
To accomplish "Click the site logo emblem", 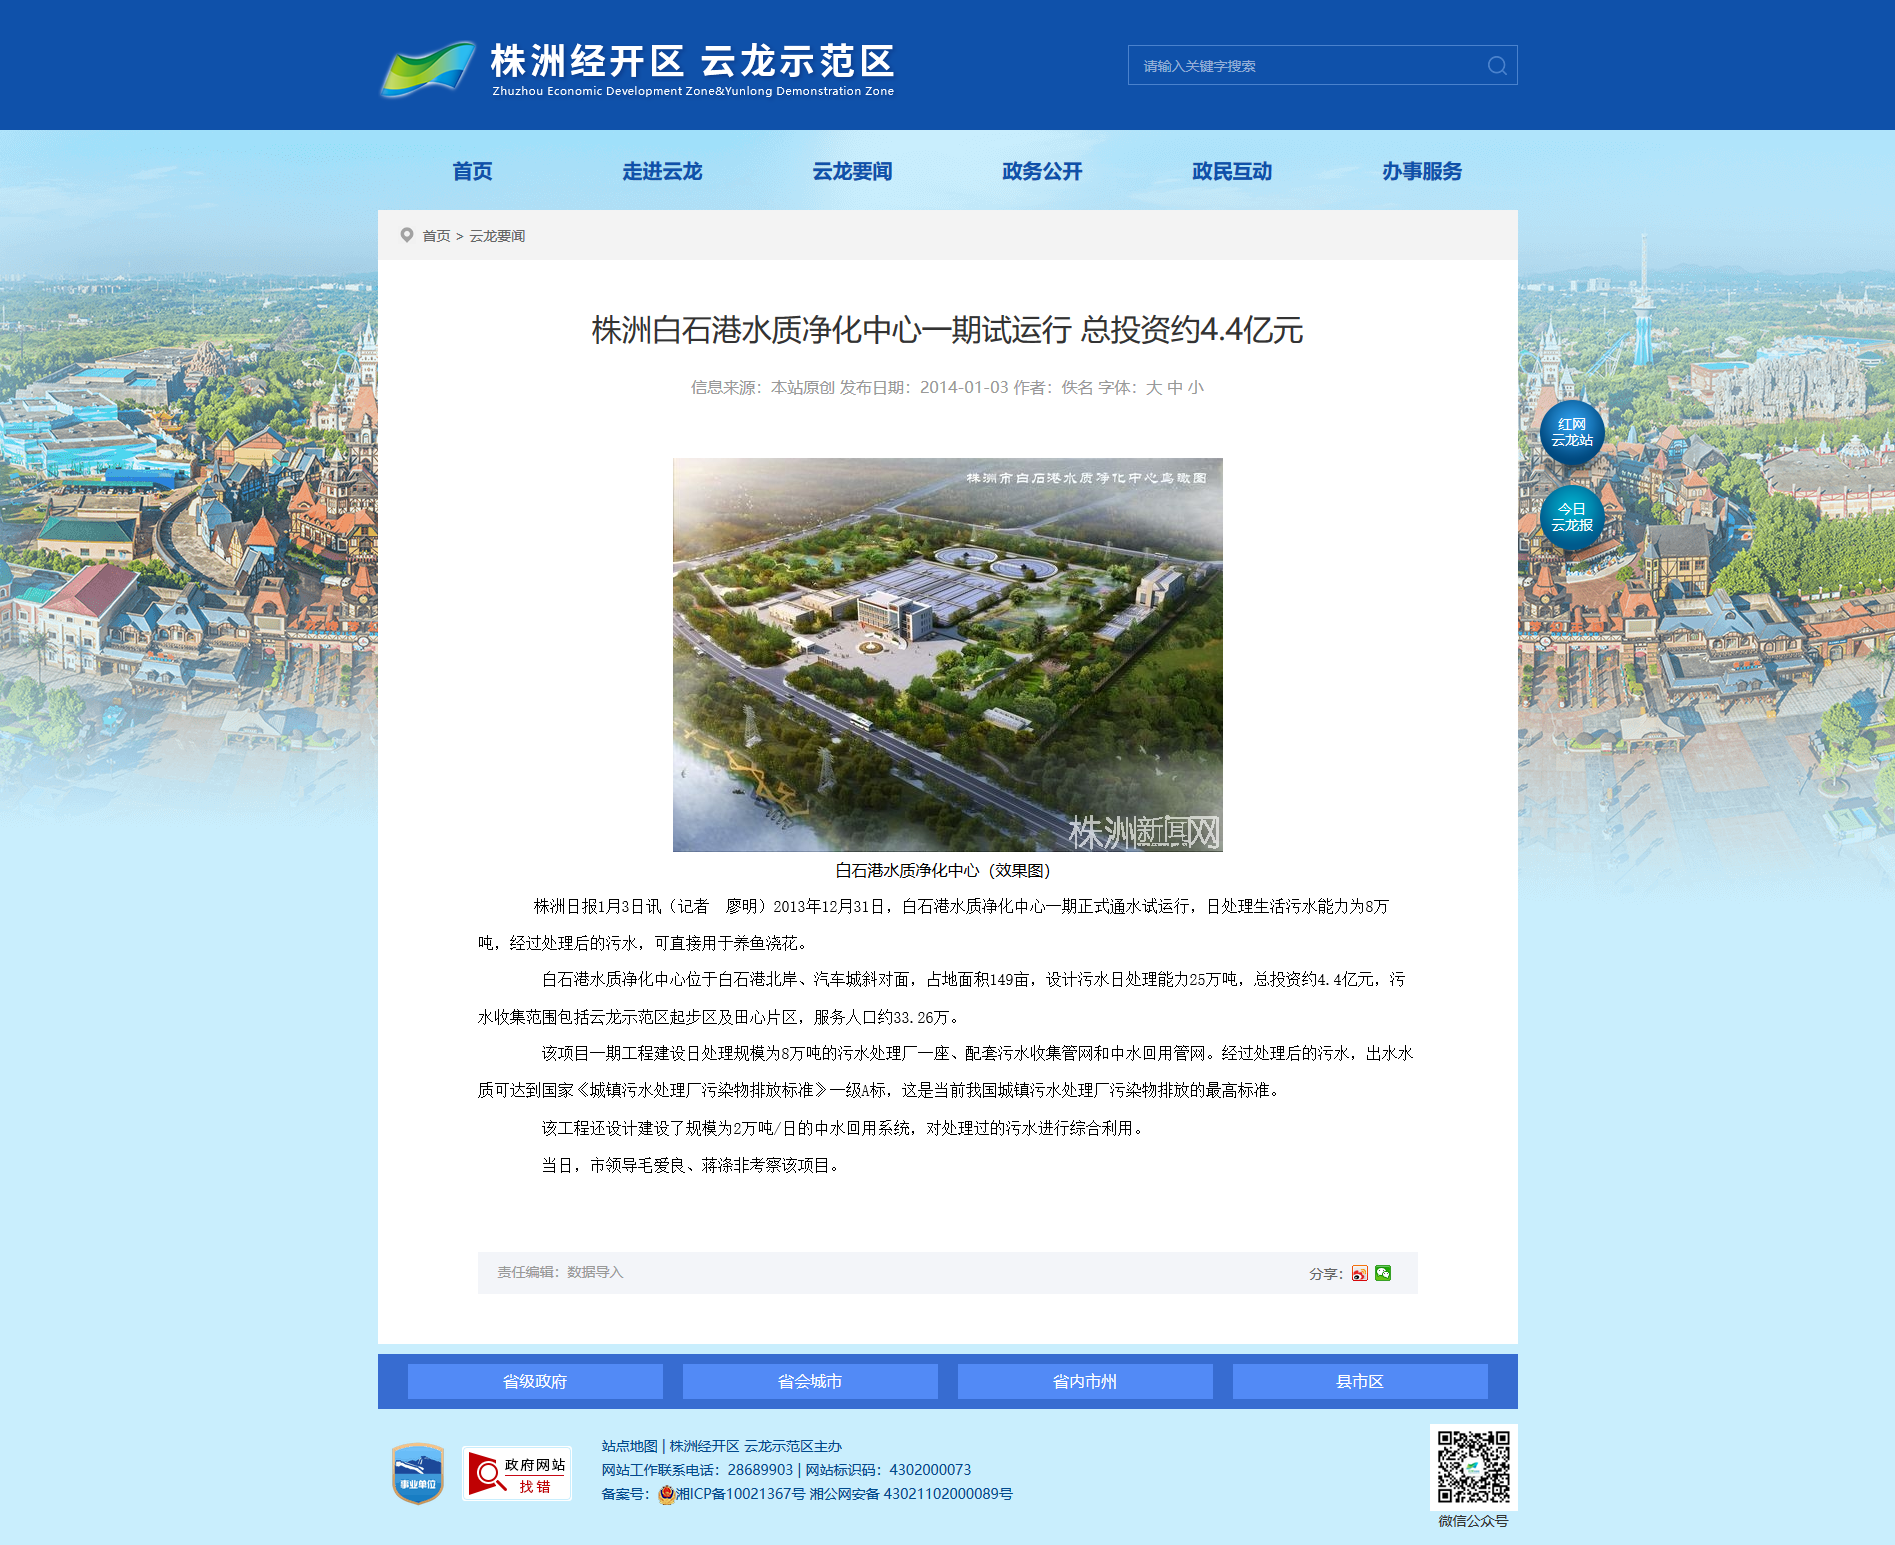I will pyautogui.click(x=428, y=68).
